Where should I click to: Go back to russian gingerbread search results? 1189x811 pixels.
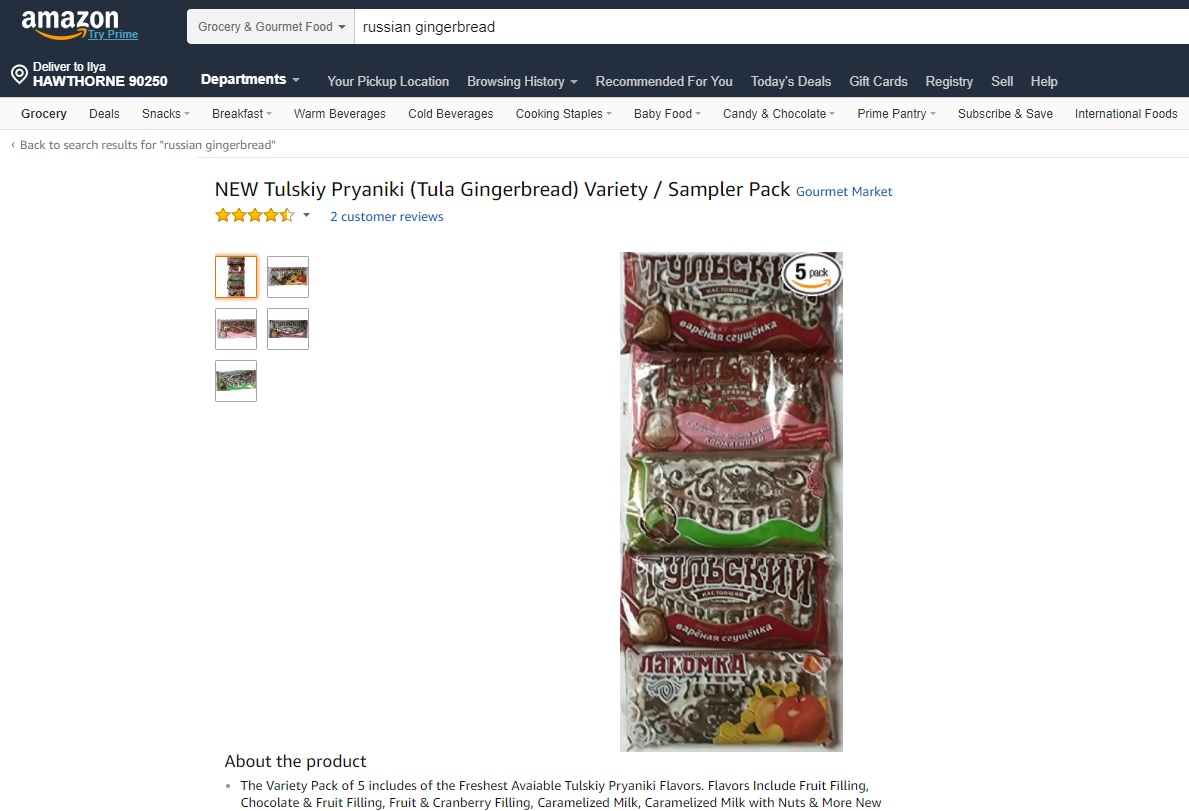click(143, 145)
